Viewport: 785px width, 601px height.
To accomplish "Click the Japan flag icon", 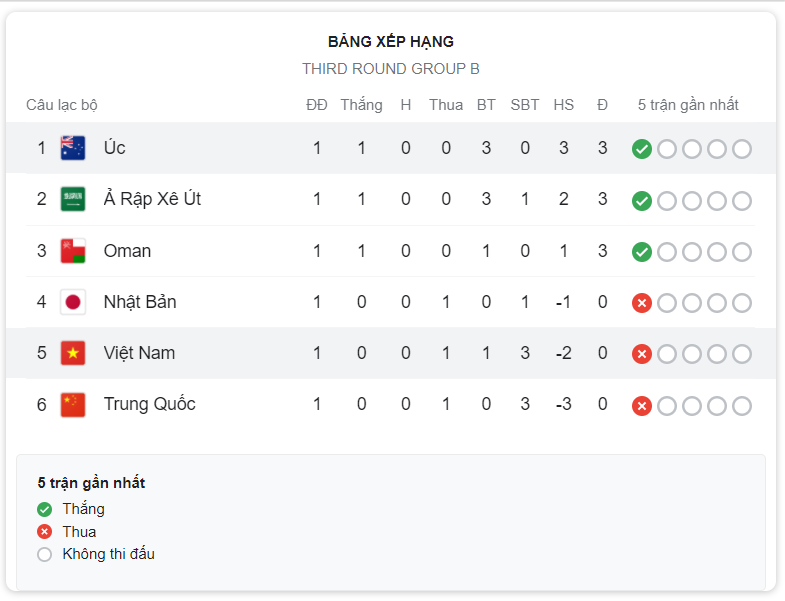I will 73,302.
